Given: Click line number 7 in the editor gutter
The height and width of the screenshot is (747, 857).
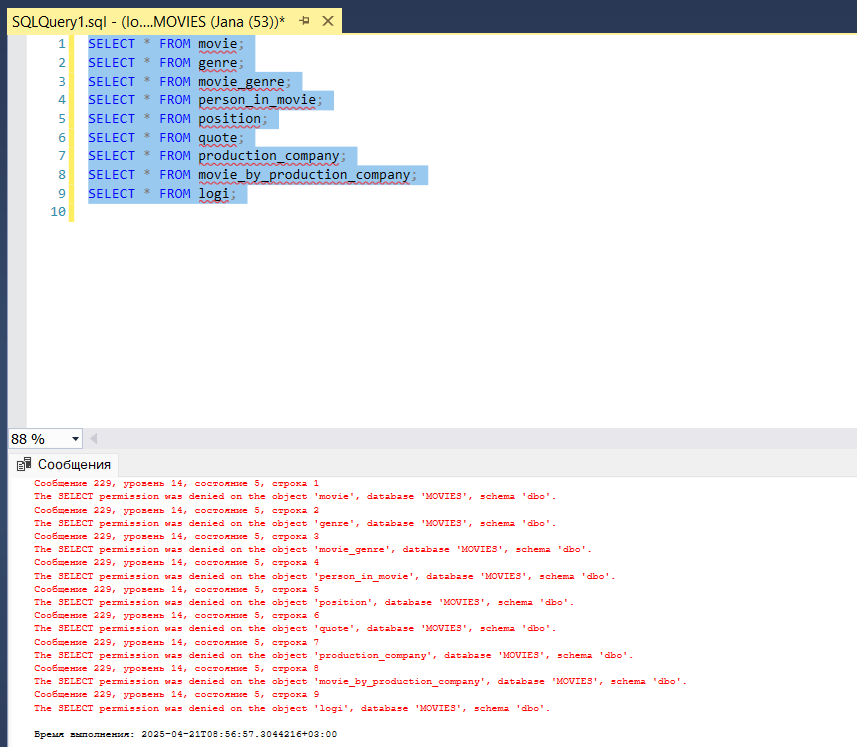Looking at the screenshot, I should tap(62, 156).
